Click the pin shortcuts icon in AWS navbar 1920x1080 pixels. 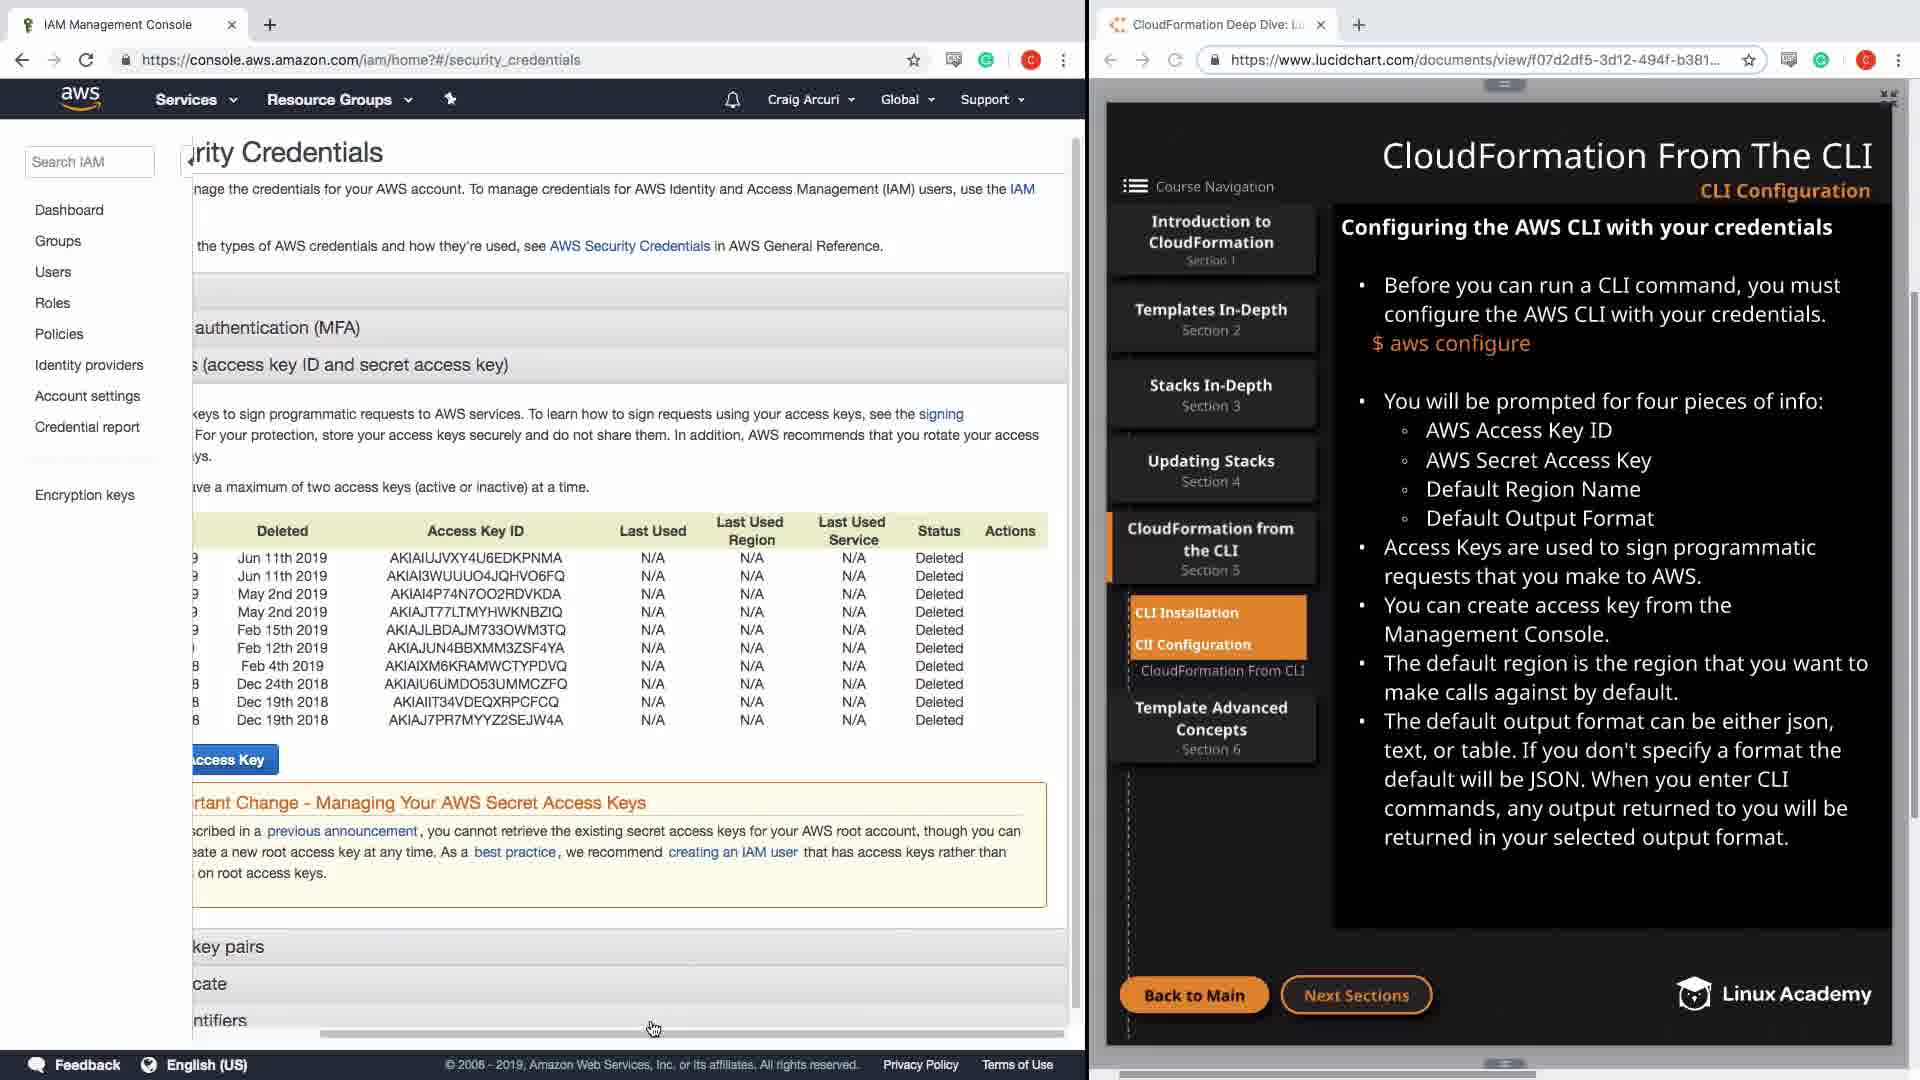450,99
